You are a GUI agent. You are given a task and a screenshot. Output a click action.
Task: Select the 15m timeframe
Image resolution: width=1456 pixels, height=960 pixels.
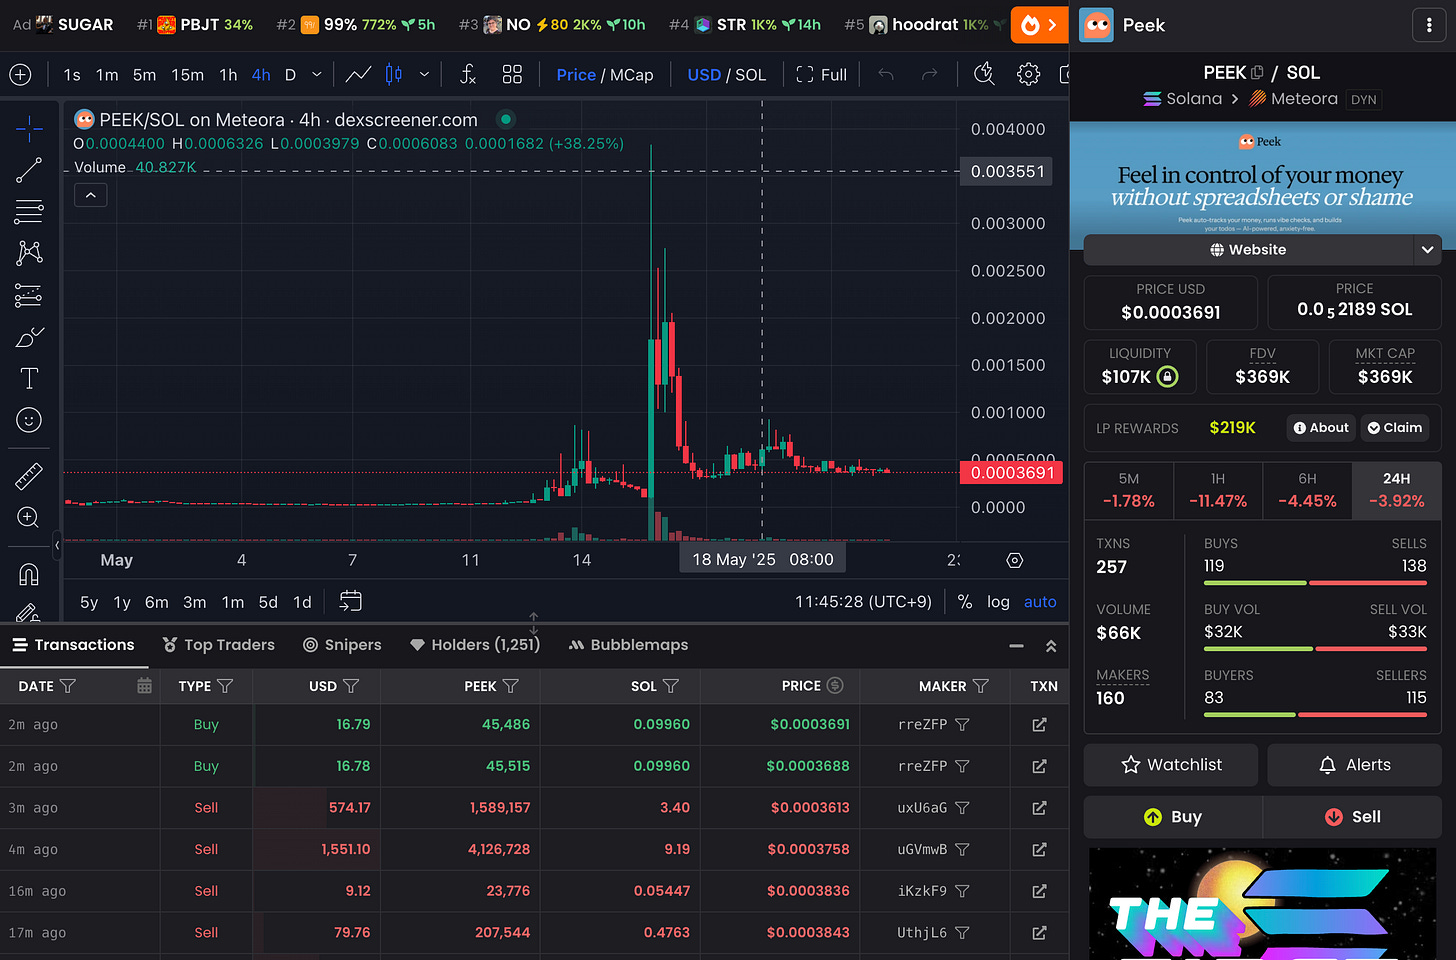(187, 75)
